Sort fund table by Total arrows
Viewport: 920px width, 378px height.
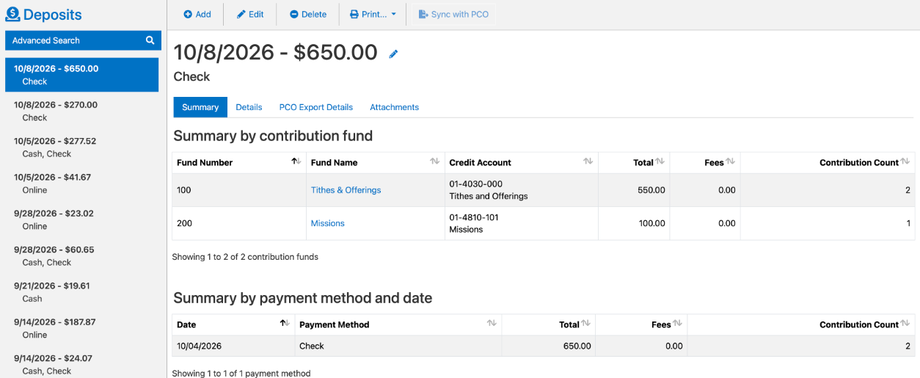click(659, 162)
